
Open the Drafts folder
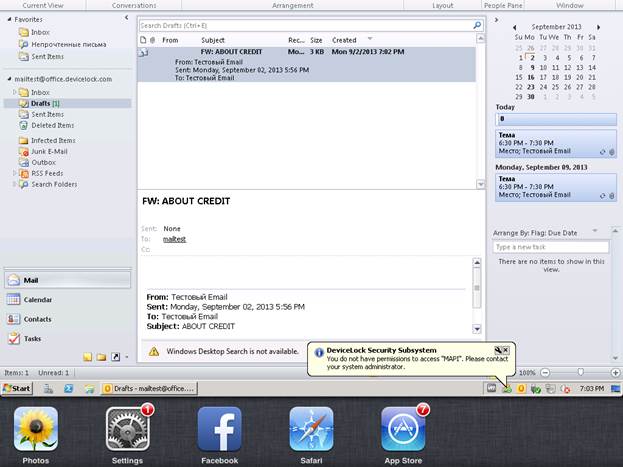click(x=43, y=103)
